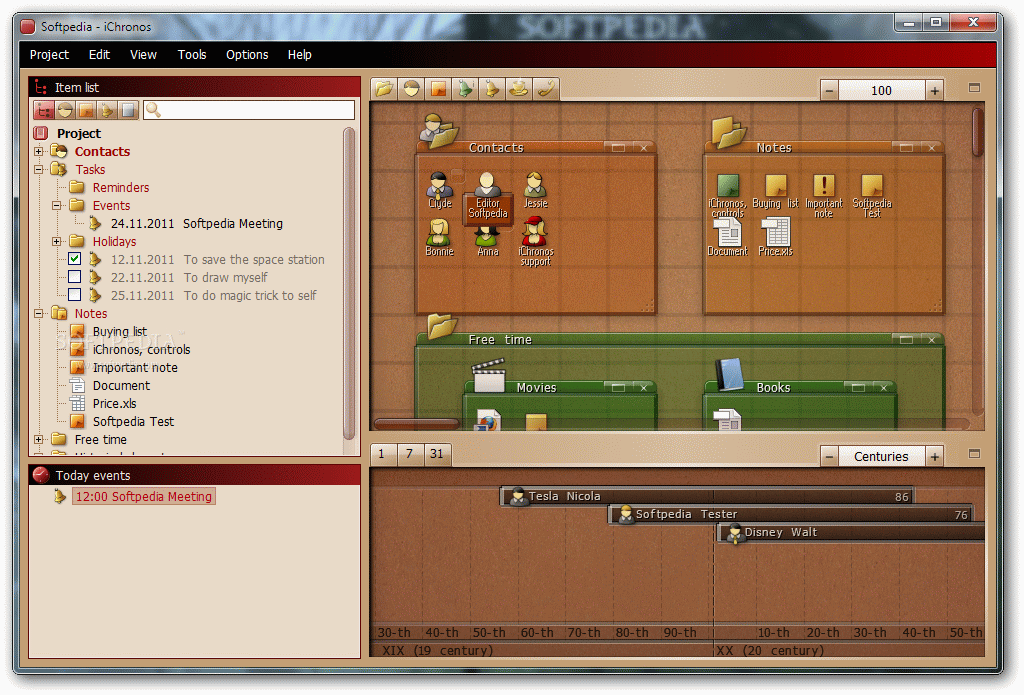Click the gray document filter icon in Item list toolbar
This screenshot has width=1024, height=695.
[128, 110]
